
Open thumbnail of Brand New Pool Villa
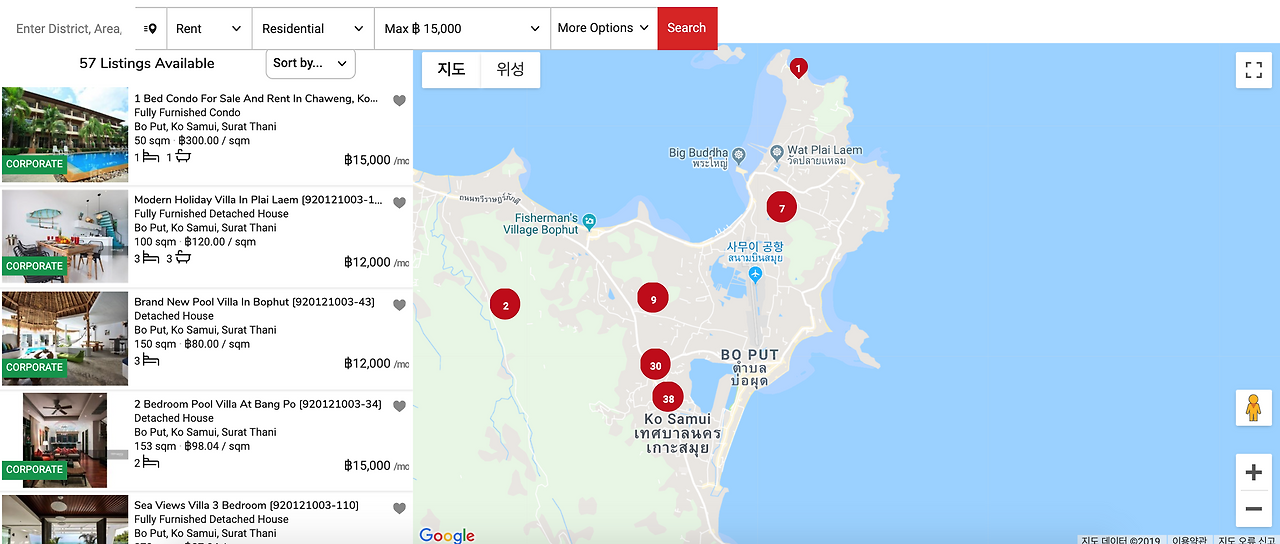[65, 338]
